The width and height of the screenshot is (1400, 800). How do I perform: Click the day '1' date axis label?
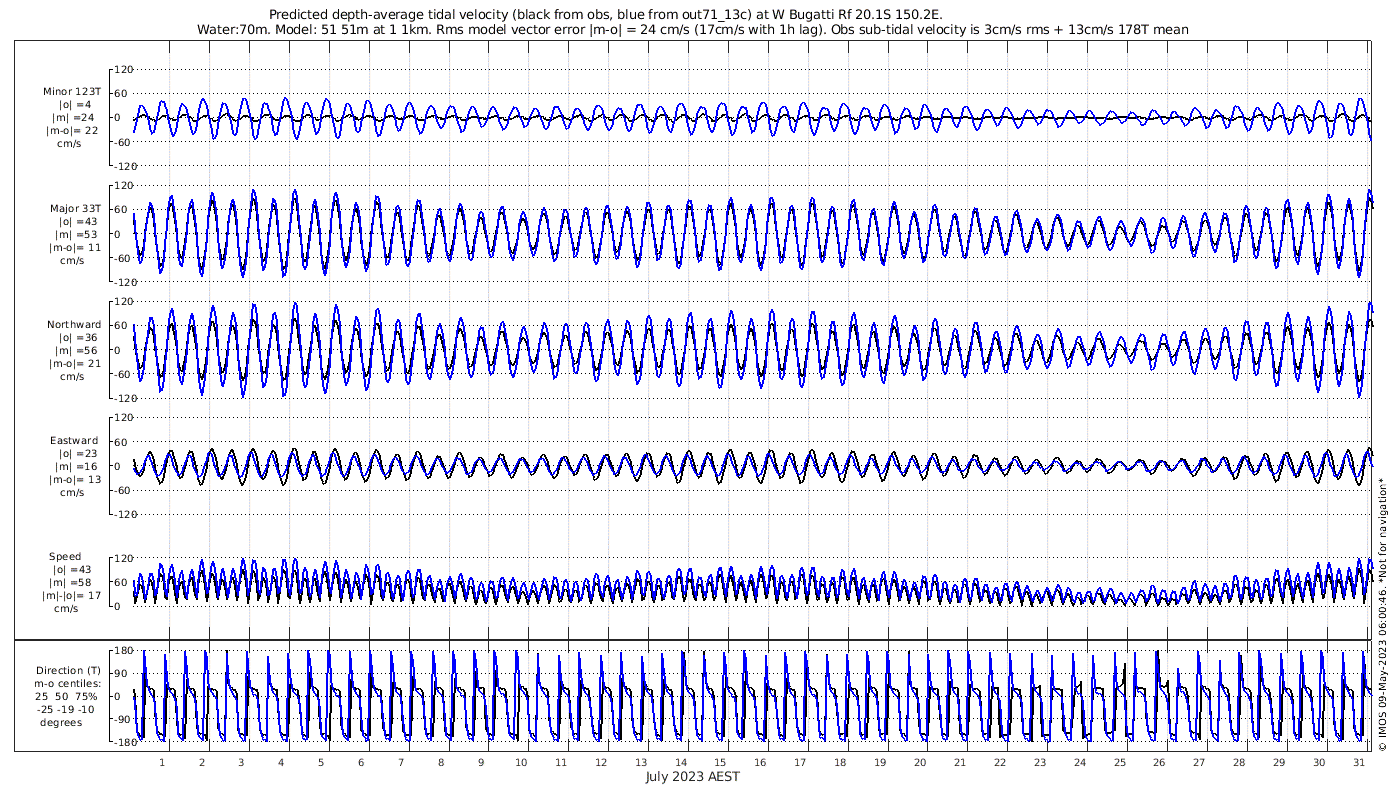pos(162,762)
